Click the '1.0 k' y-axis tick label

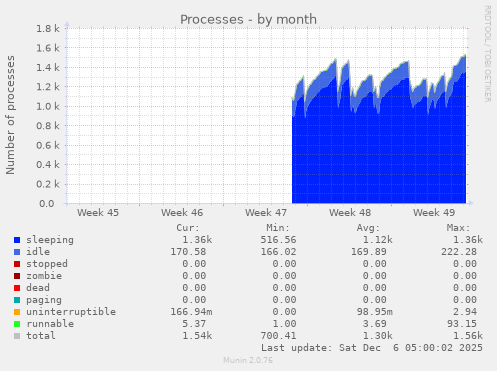(48, 107)
